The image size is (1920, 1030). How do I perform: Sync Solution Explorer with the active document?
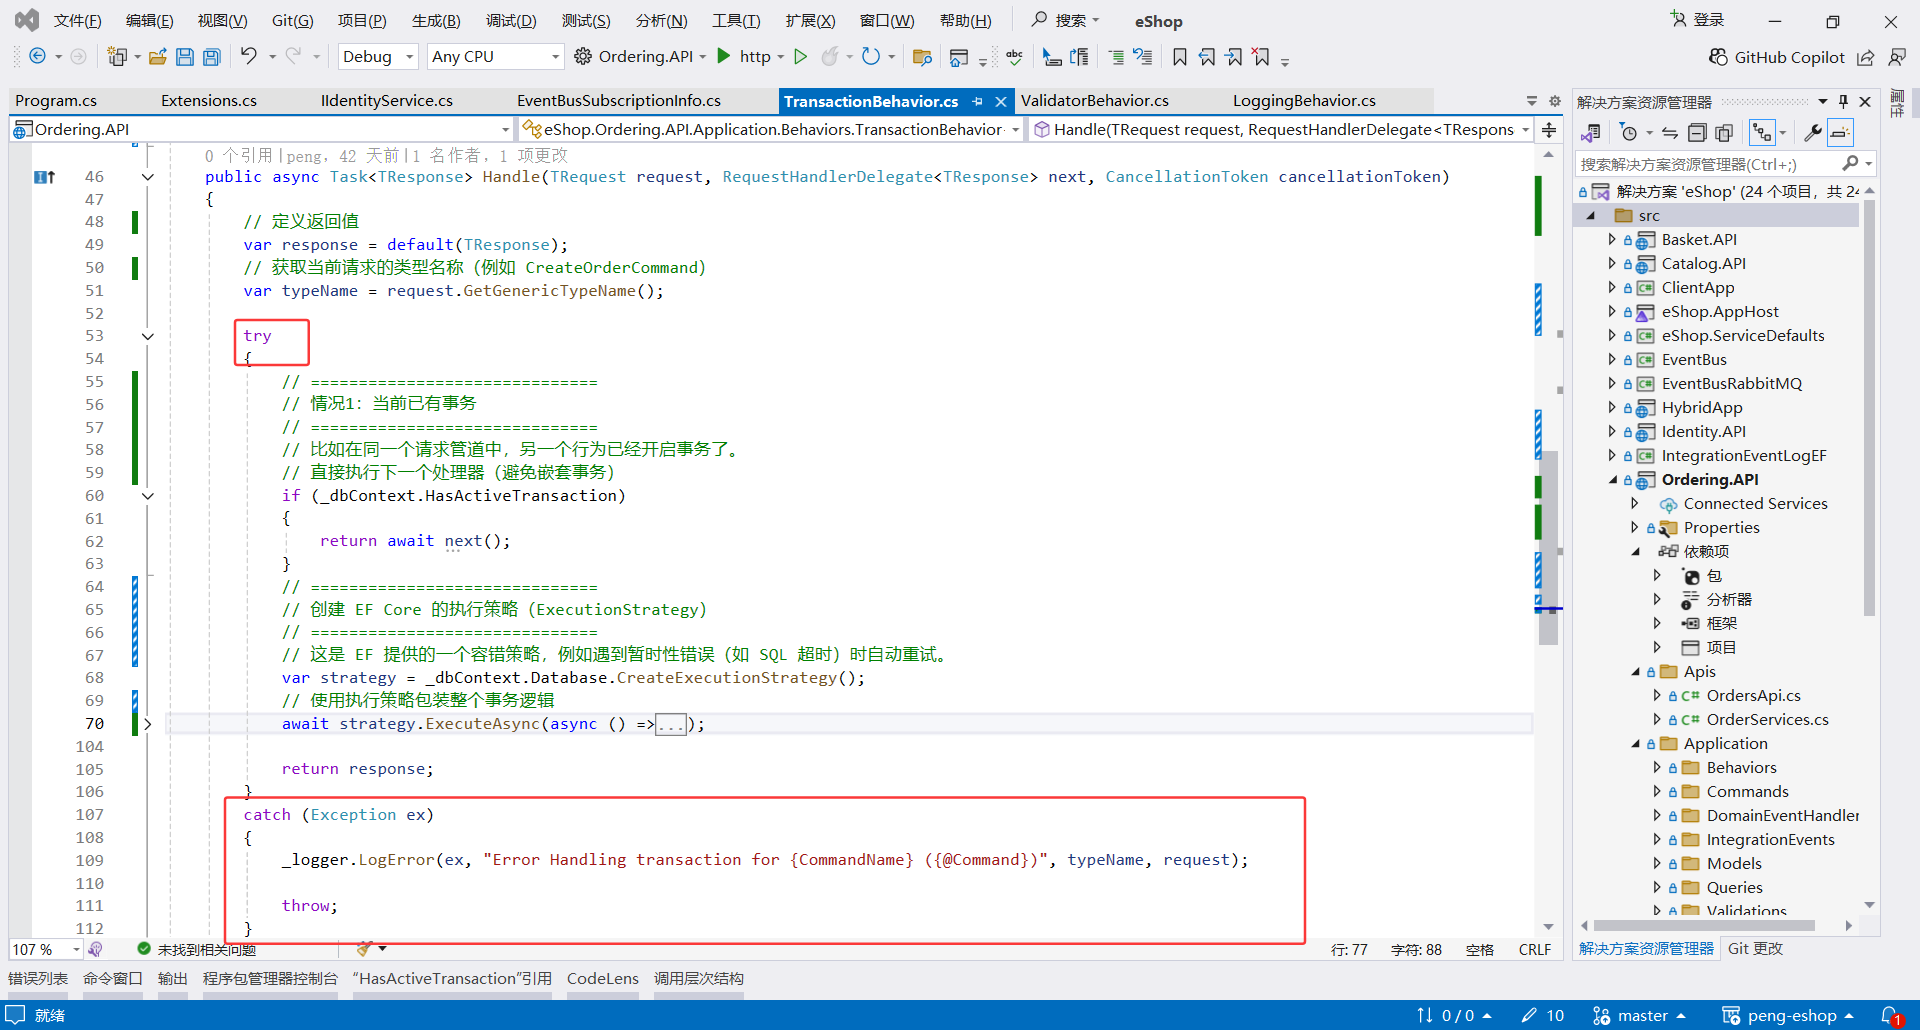tap(1670, 133)
